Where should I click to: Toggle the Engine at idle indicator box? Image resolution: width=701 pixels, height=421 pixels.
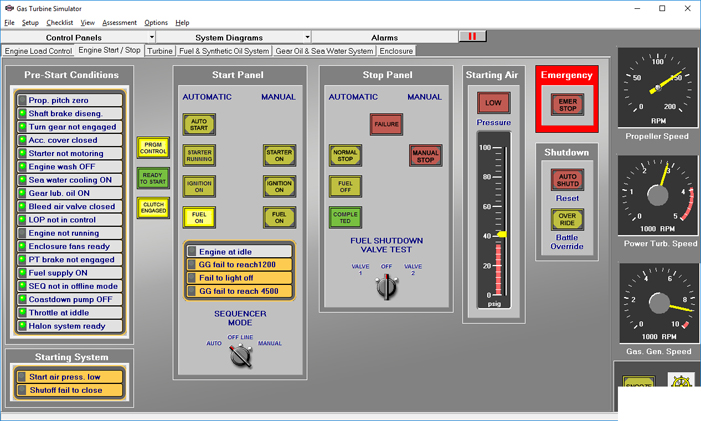(192, 251)
